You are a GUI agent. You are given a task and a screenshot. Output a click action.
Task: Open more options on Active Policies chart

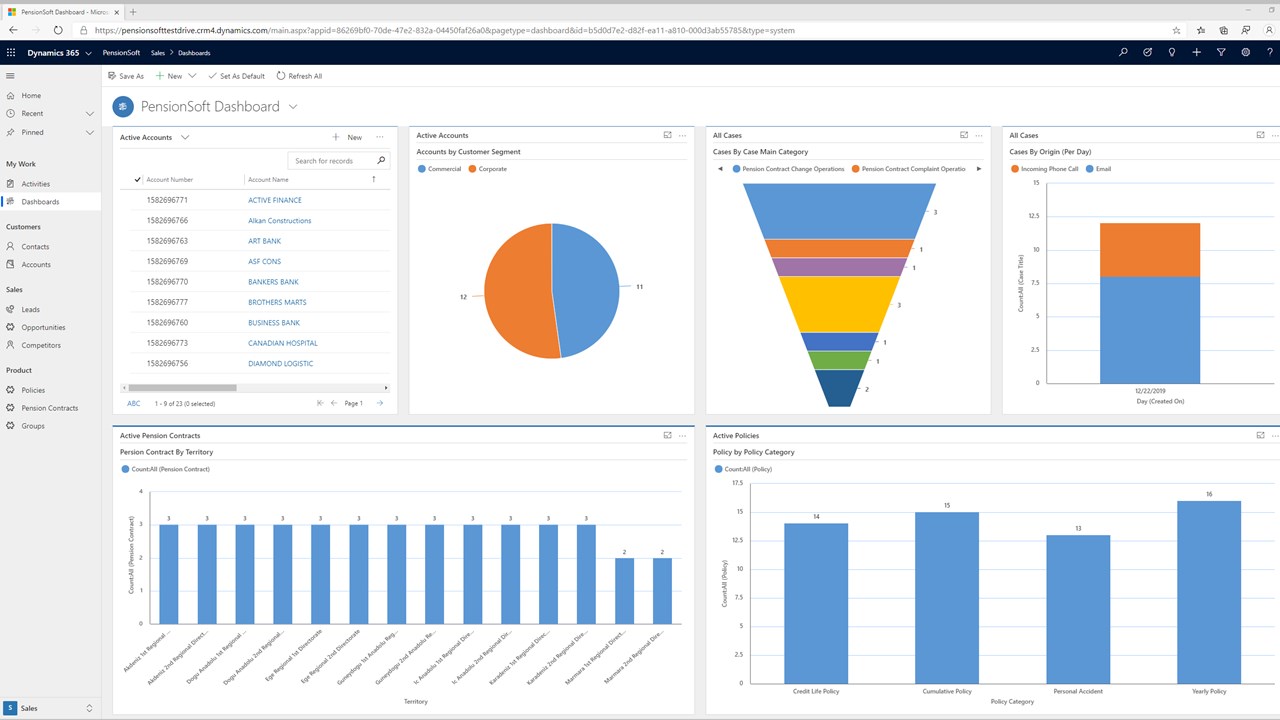click(1275, 436)
